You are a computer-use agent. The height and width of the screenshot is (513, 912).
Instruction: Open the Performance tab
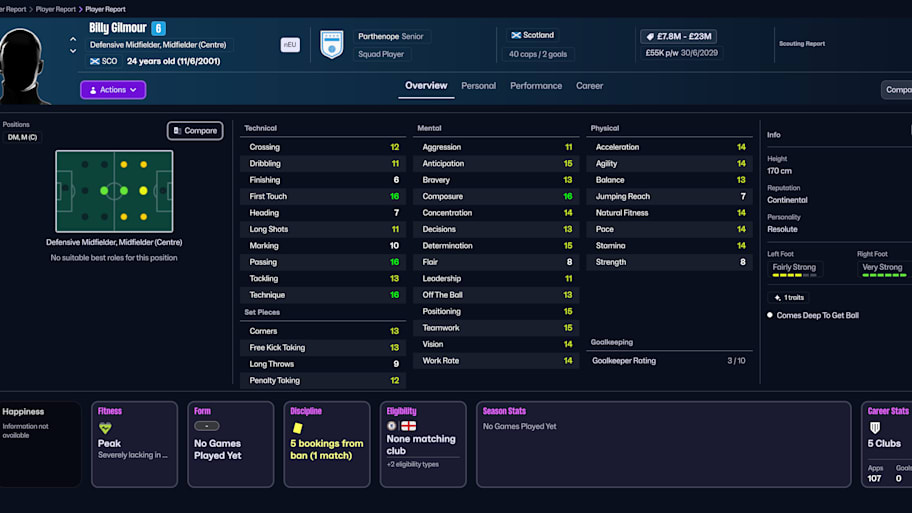click(536, 86)
